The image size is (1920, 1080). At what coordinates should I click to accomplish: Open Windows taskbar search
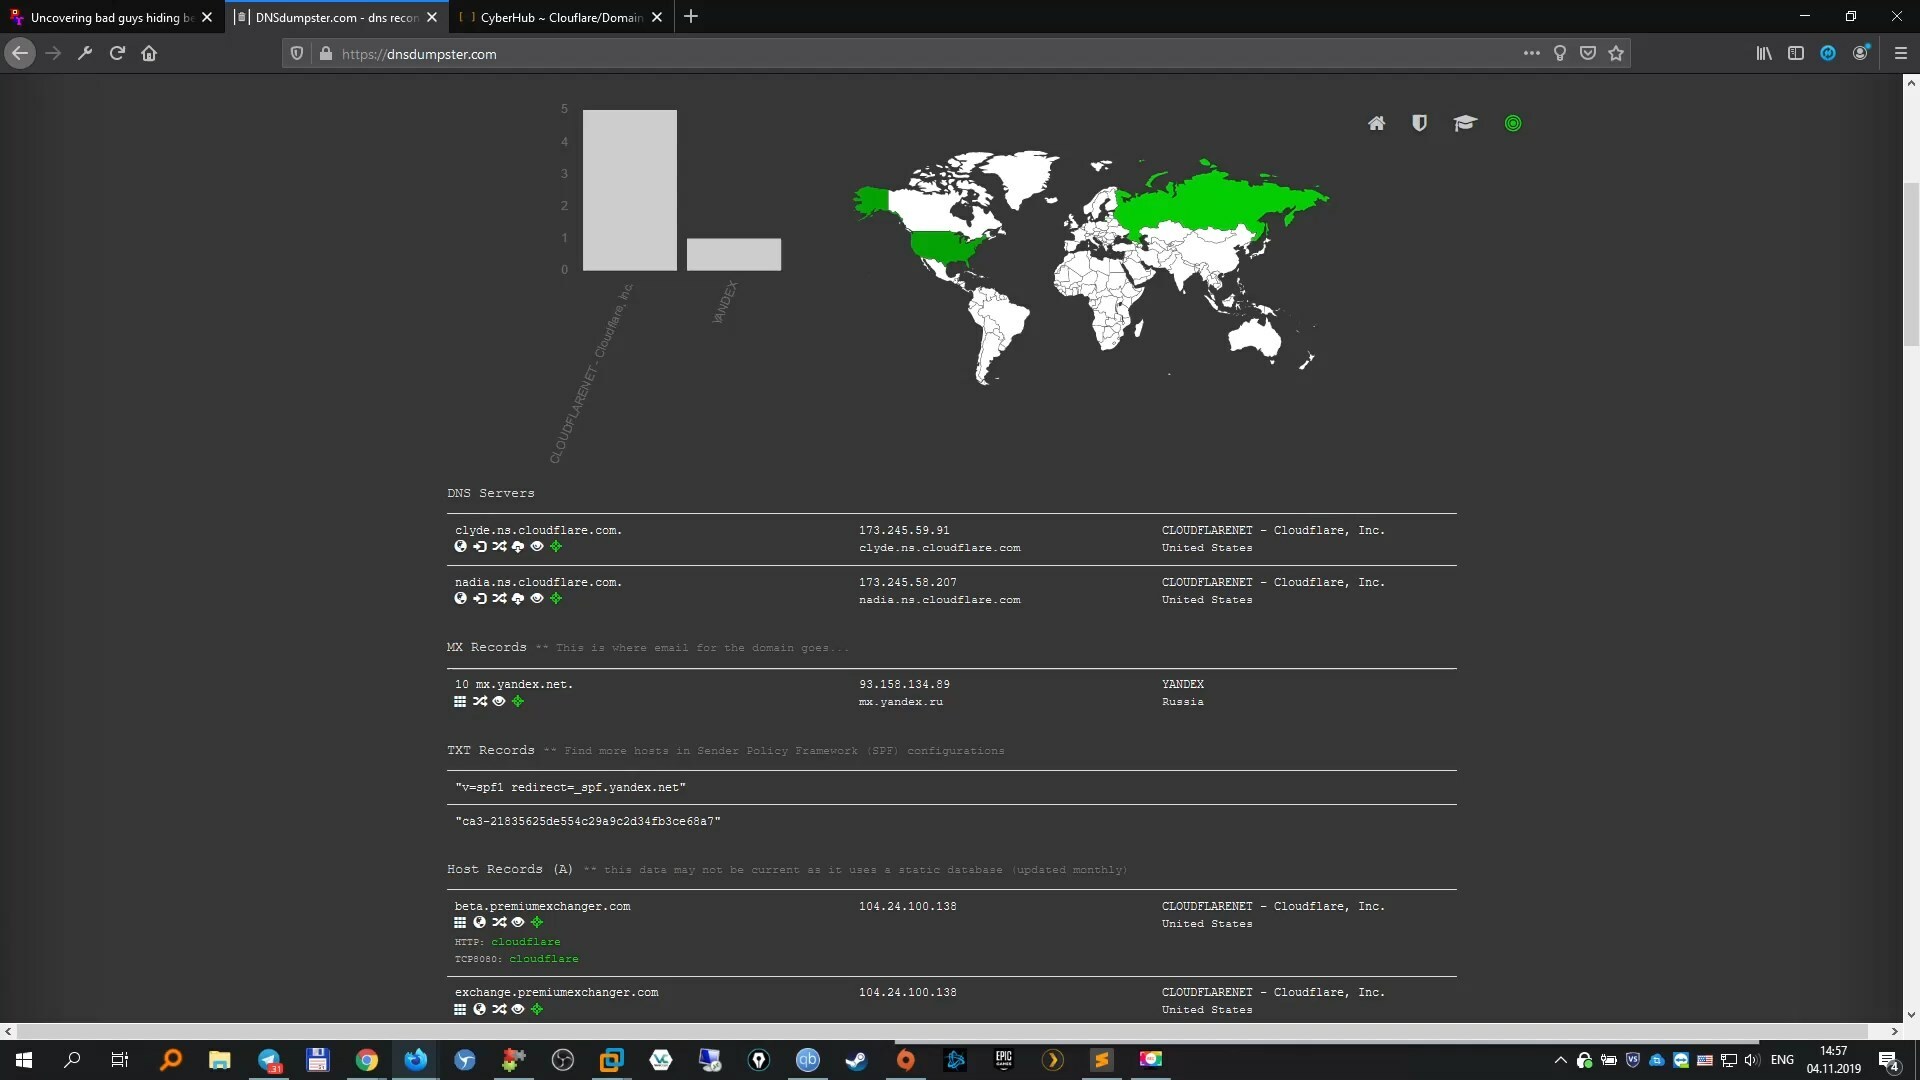(72, 1060)
